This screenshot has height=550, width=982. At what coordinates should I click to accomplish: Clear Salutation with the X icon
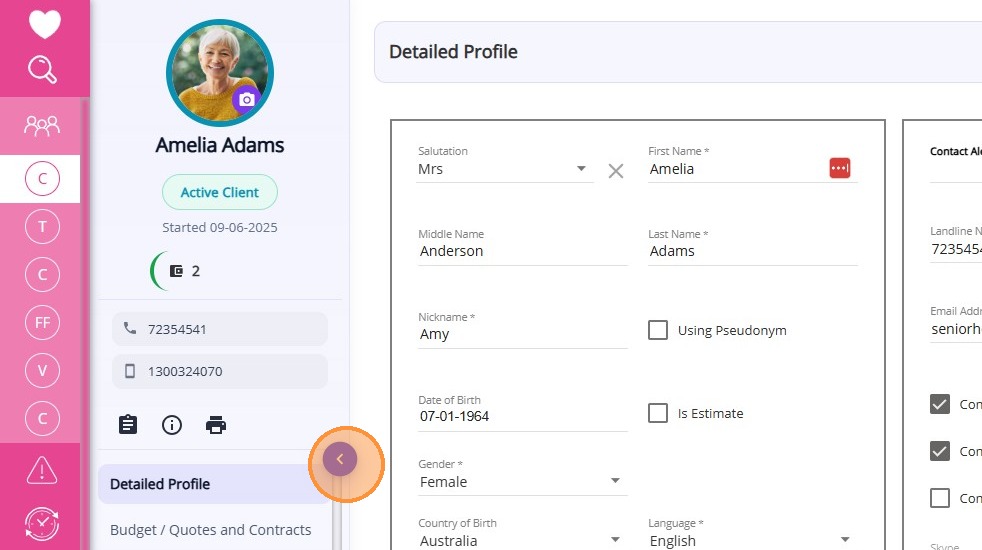(x=616, y=171)
